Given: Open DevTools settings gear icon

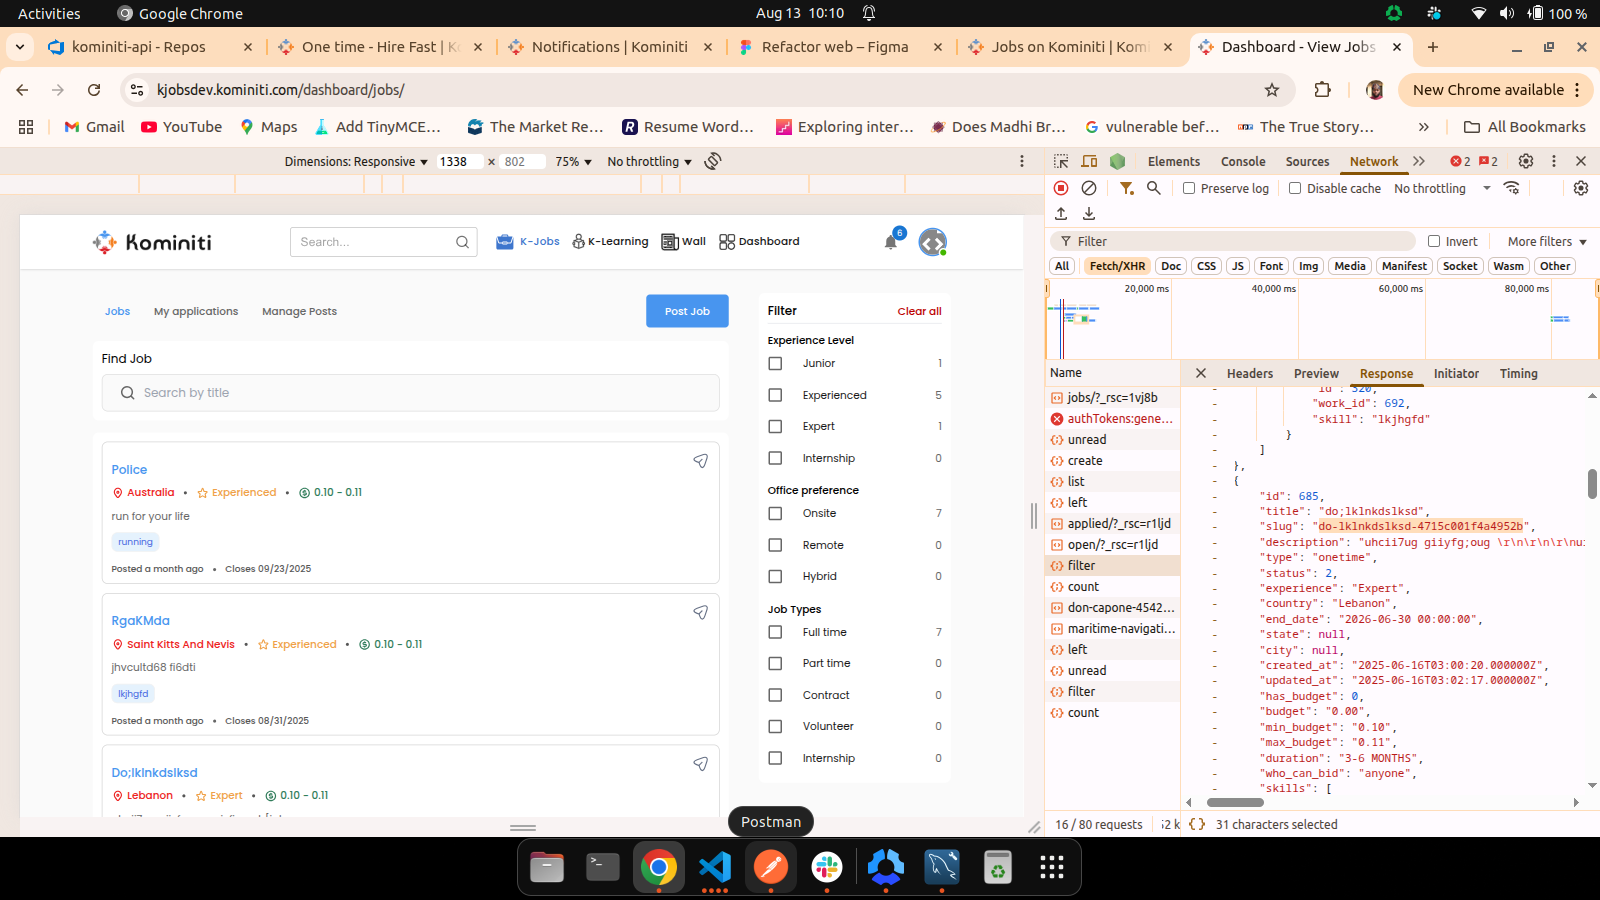Looking at the screenshot, I should [x=1525, y=161].
